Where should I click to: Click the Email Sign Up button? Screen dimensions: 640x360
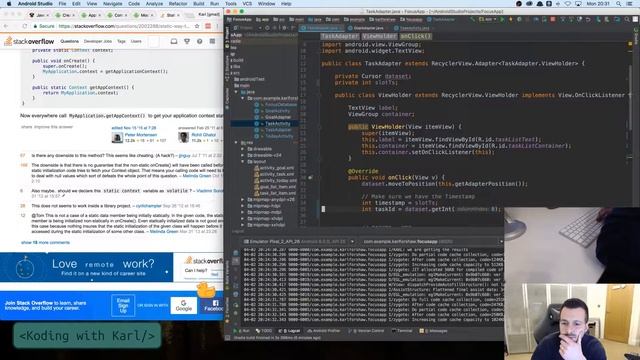[x=123, y=305]
